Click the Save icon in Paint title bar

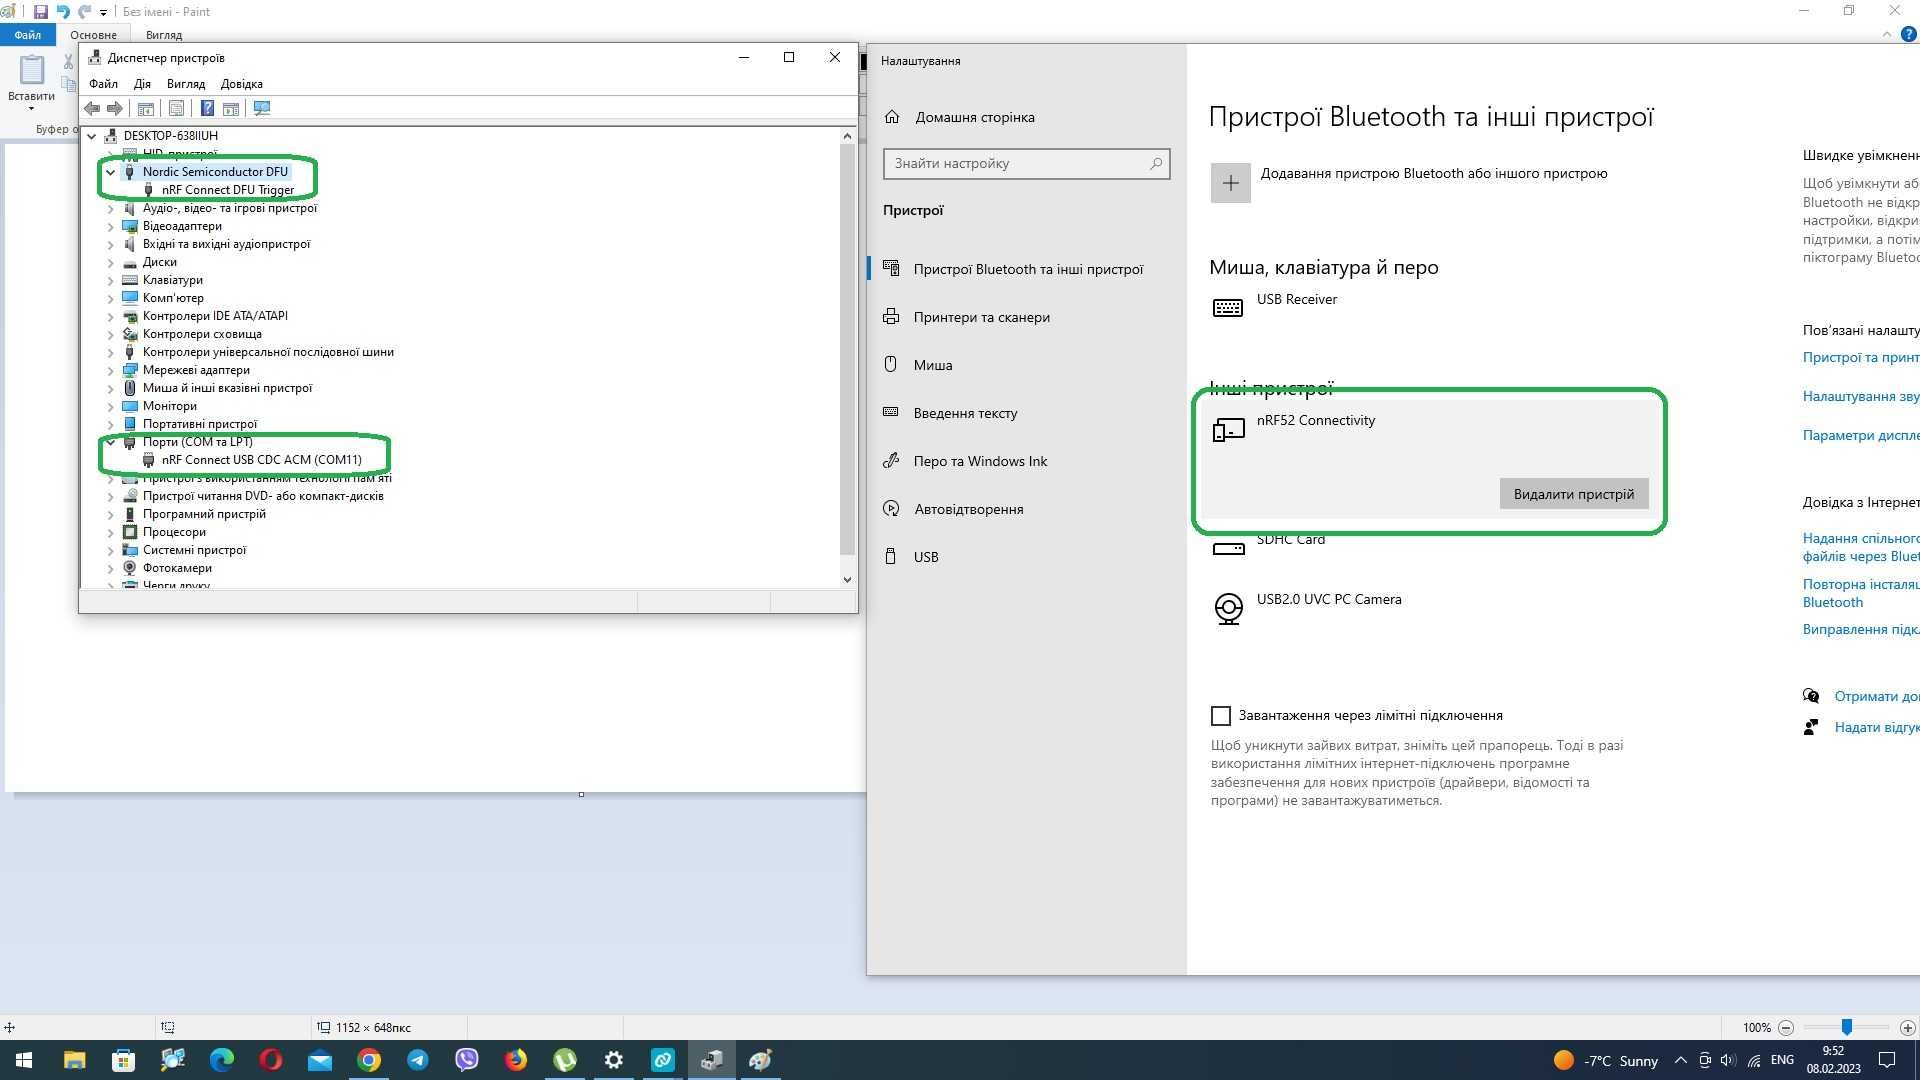coord(40,12)
